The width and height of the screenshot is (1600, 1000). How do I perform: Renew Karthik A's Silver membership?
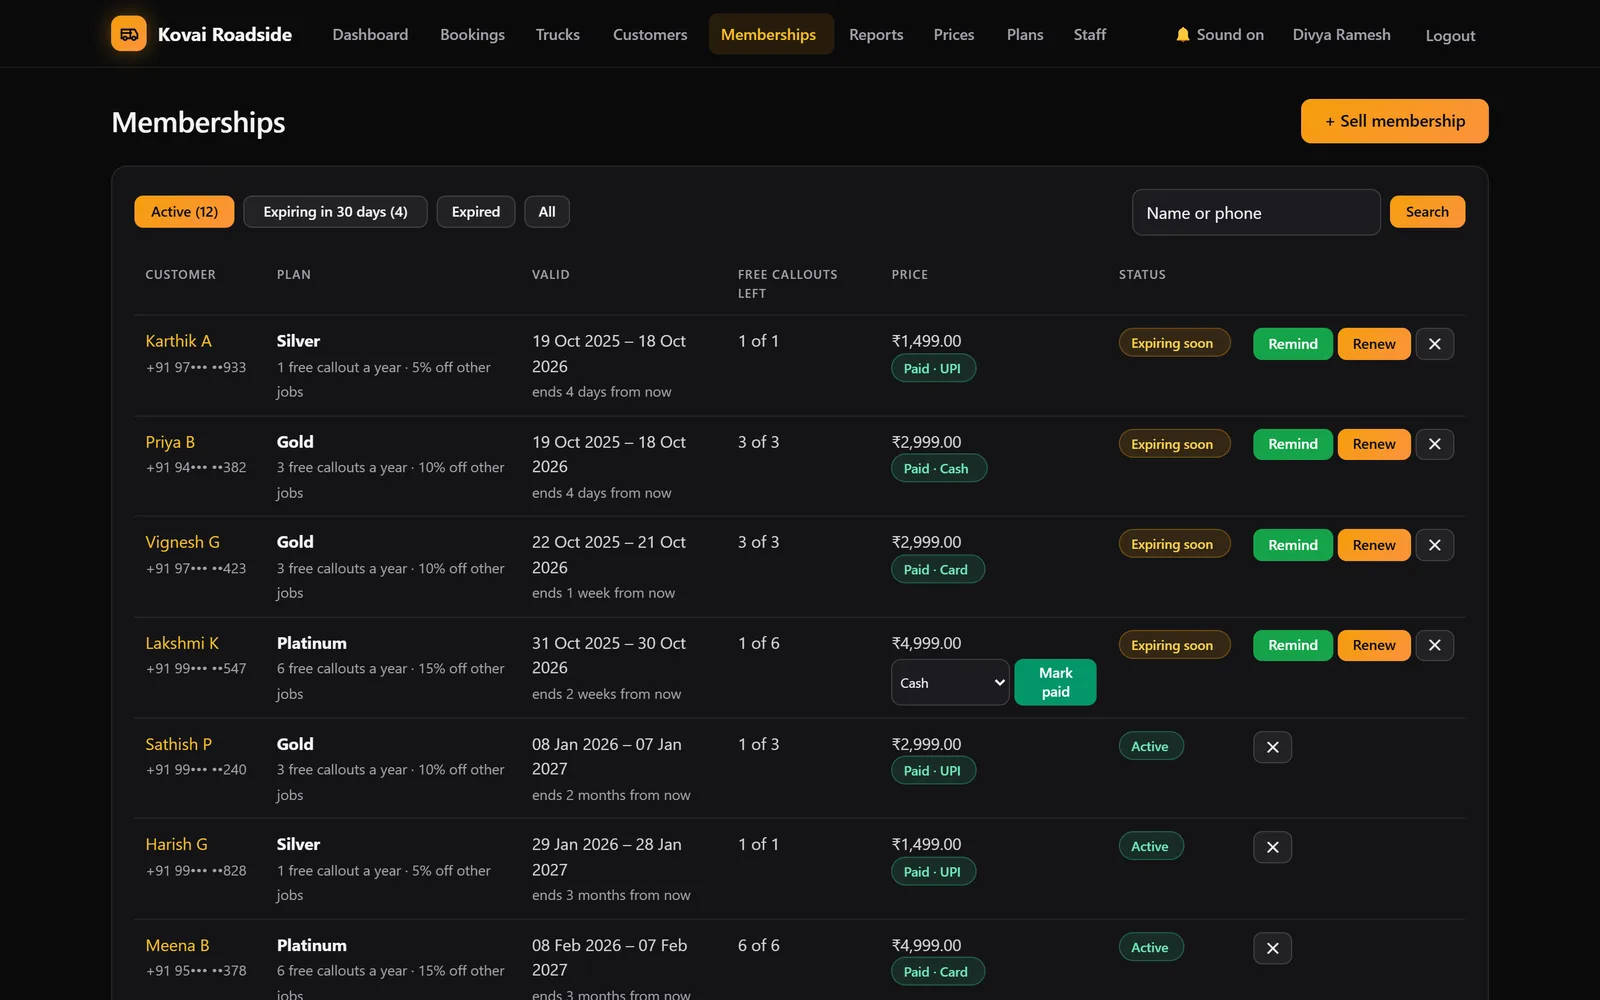1374,344
